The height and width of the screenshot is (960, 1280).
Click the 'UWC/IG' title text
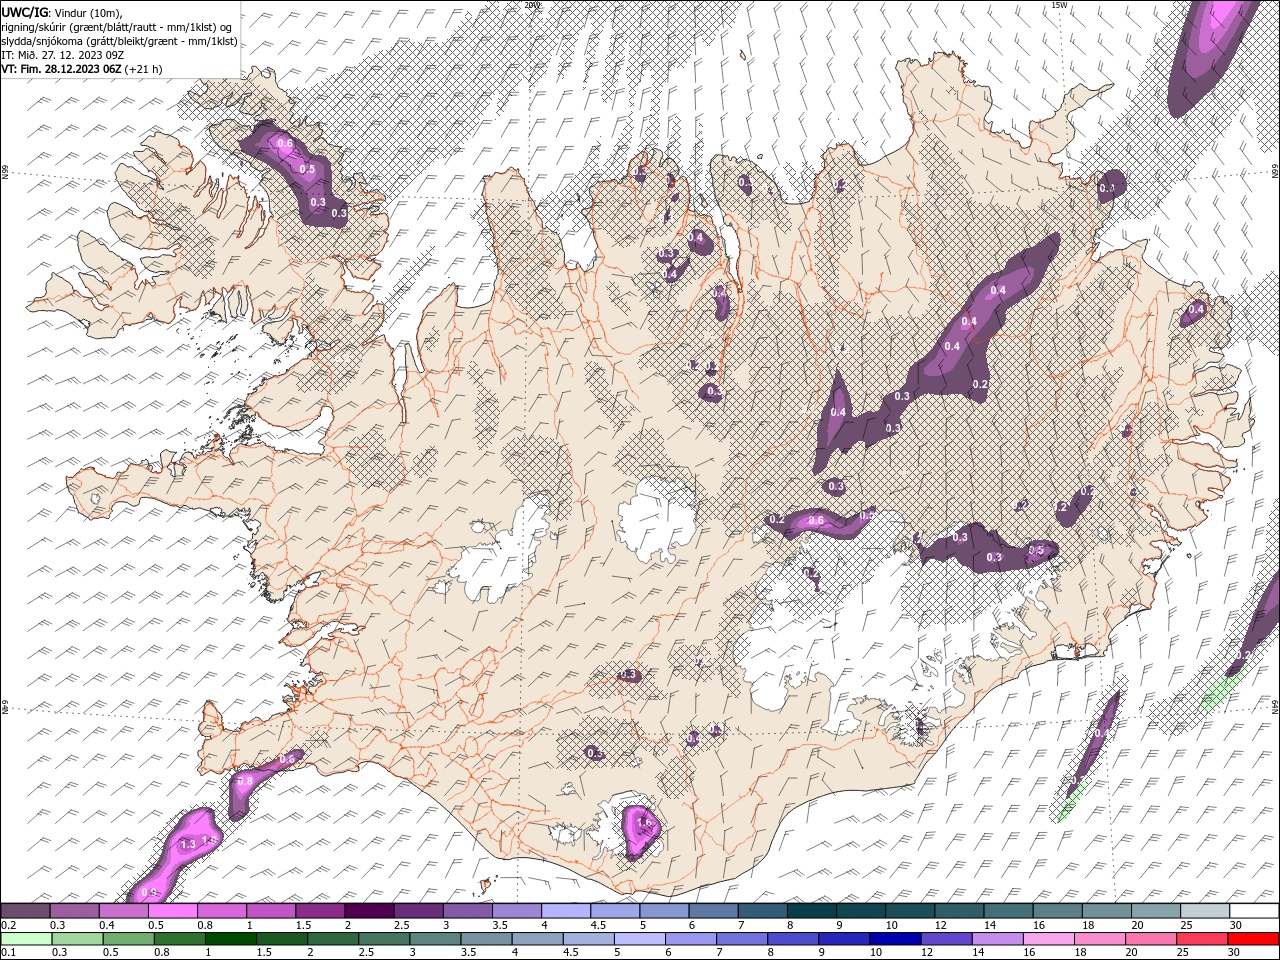[x=25, y=12]
